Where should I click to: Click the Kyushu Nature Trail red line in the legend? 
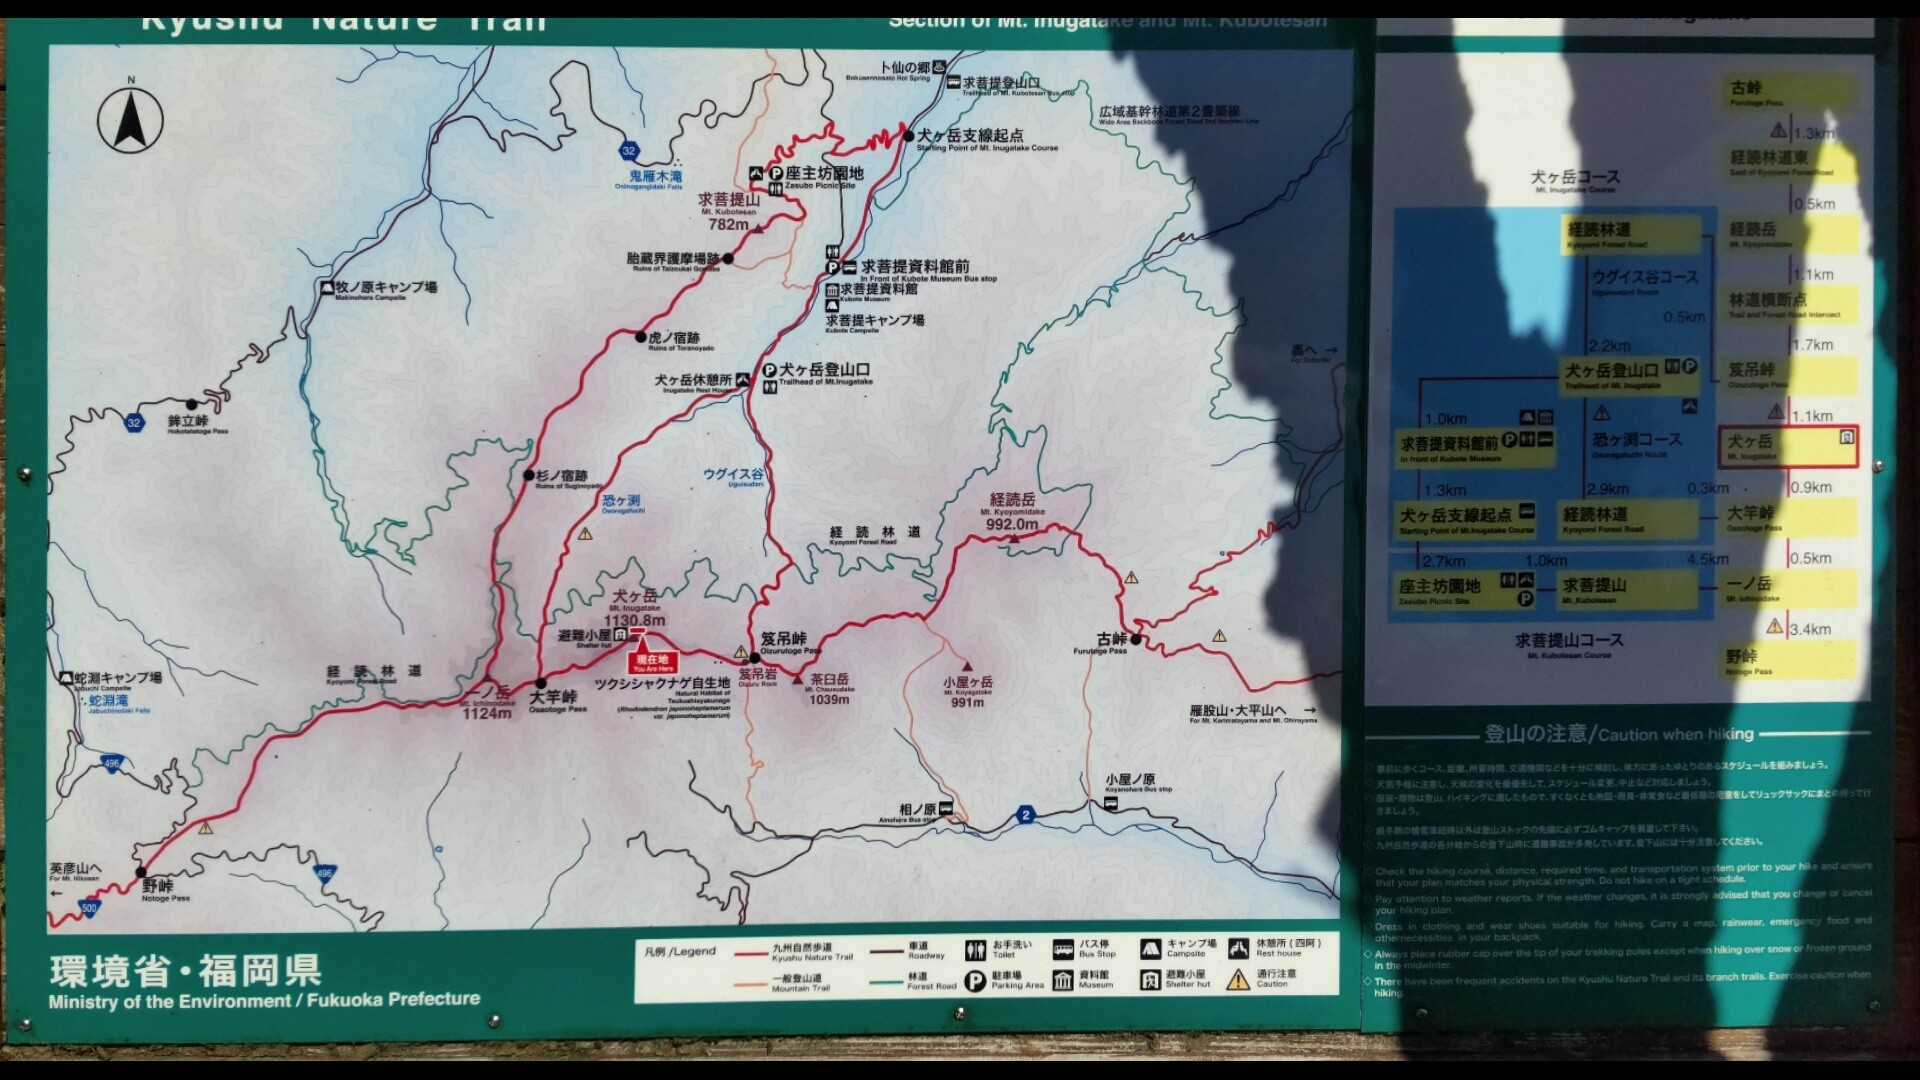(x=750, y=954)
